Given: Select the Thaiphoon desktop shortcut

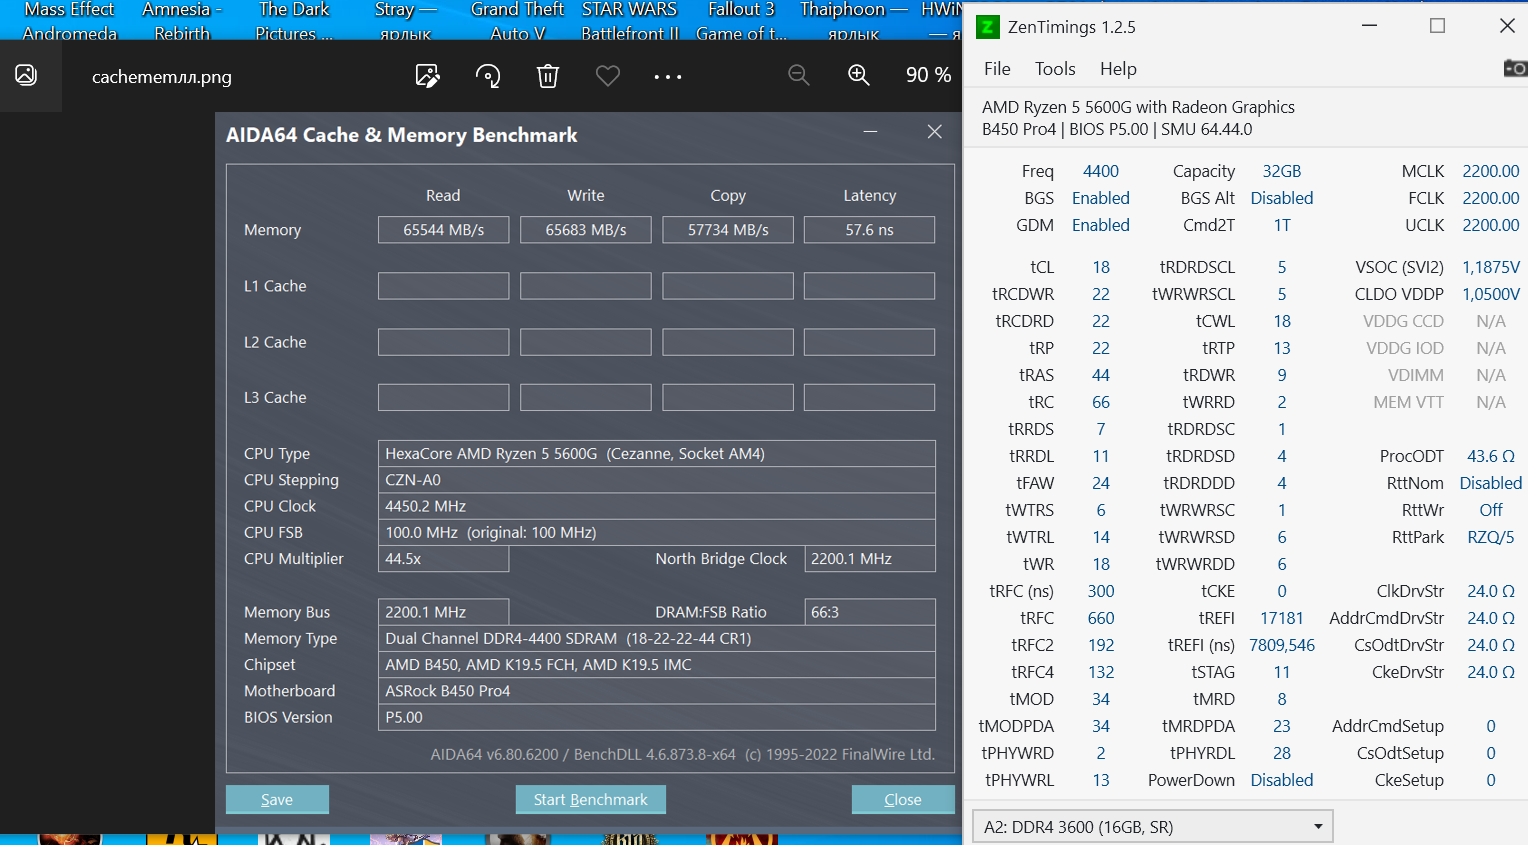Looking at the screenshot, I should [x=854, y=21].
